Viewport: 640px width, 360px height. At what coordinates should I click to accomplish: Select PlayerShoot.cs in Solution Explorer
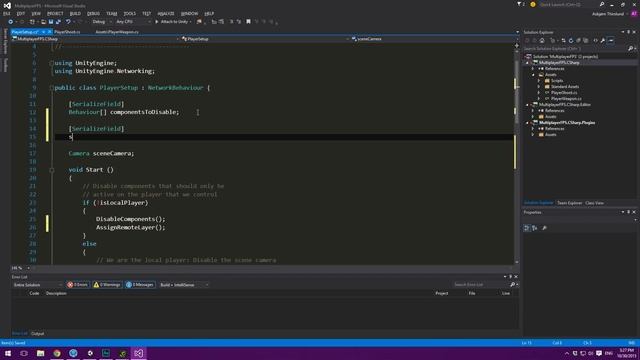pos(564,93)
